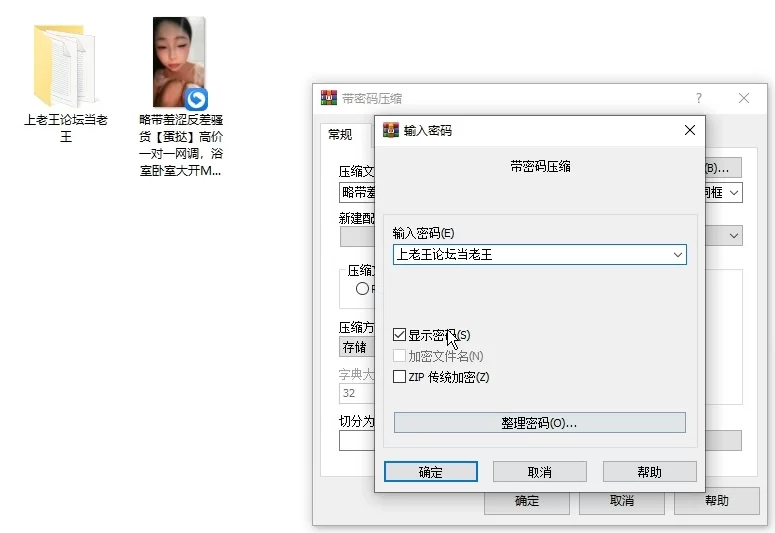Select the partially hidden radio button under 压缩

[363, 288]
